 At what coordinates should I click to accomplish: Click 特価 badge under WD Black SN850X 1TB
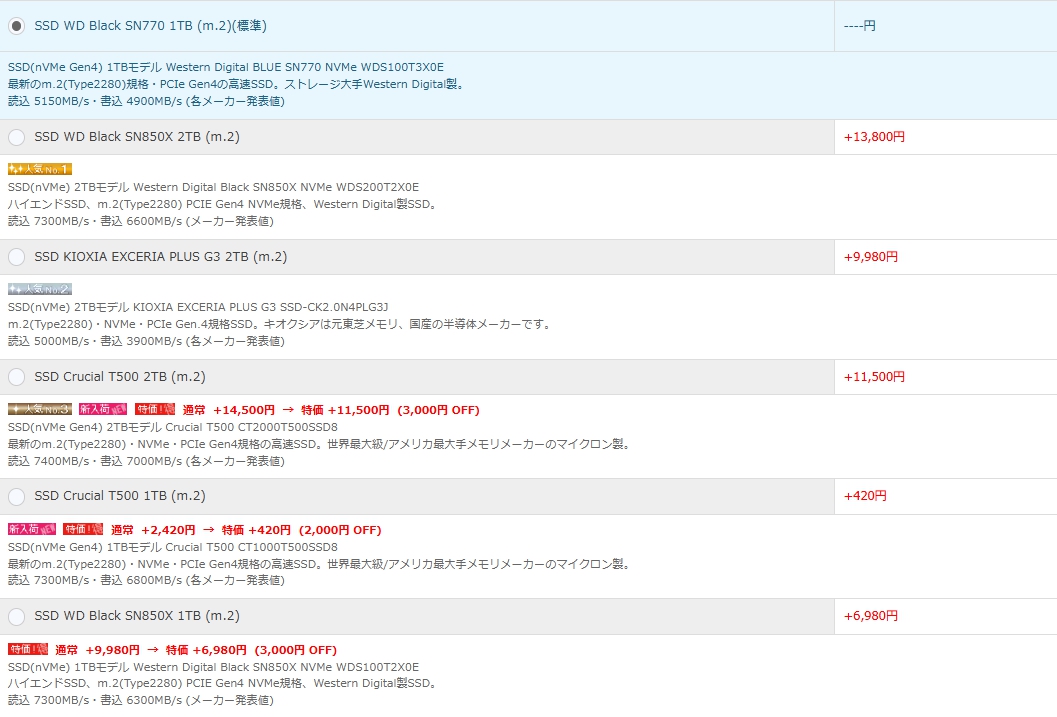click(x=28, y=649)
